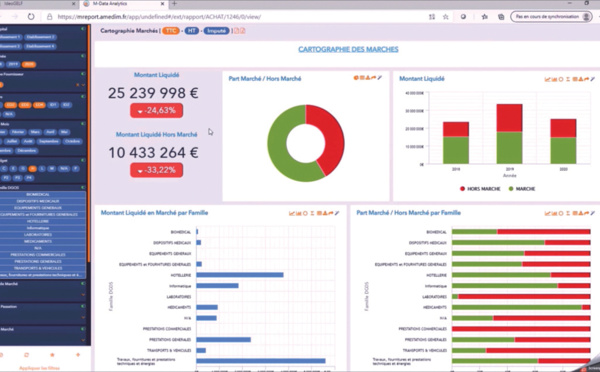This screenshot has width=600, height=372.
Task: Click share arrow icon in Montant Liquidé panel
Action: 587,79
